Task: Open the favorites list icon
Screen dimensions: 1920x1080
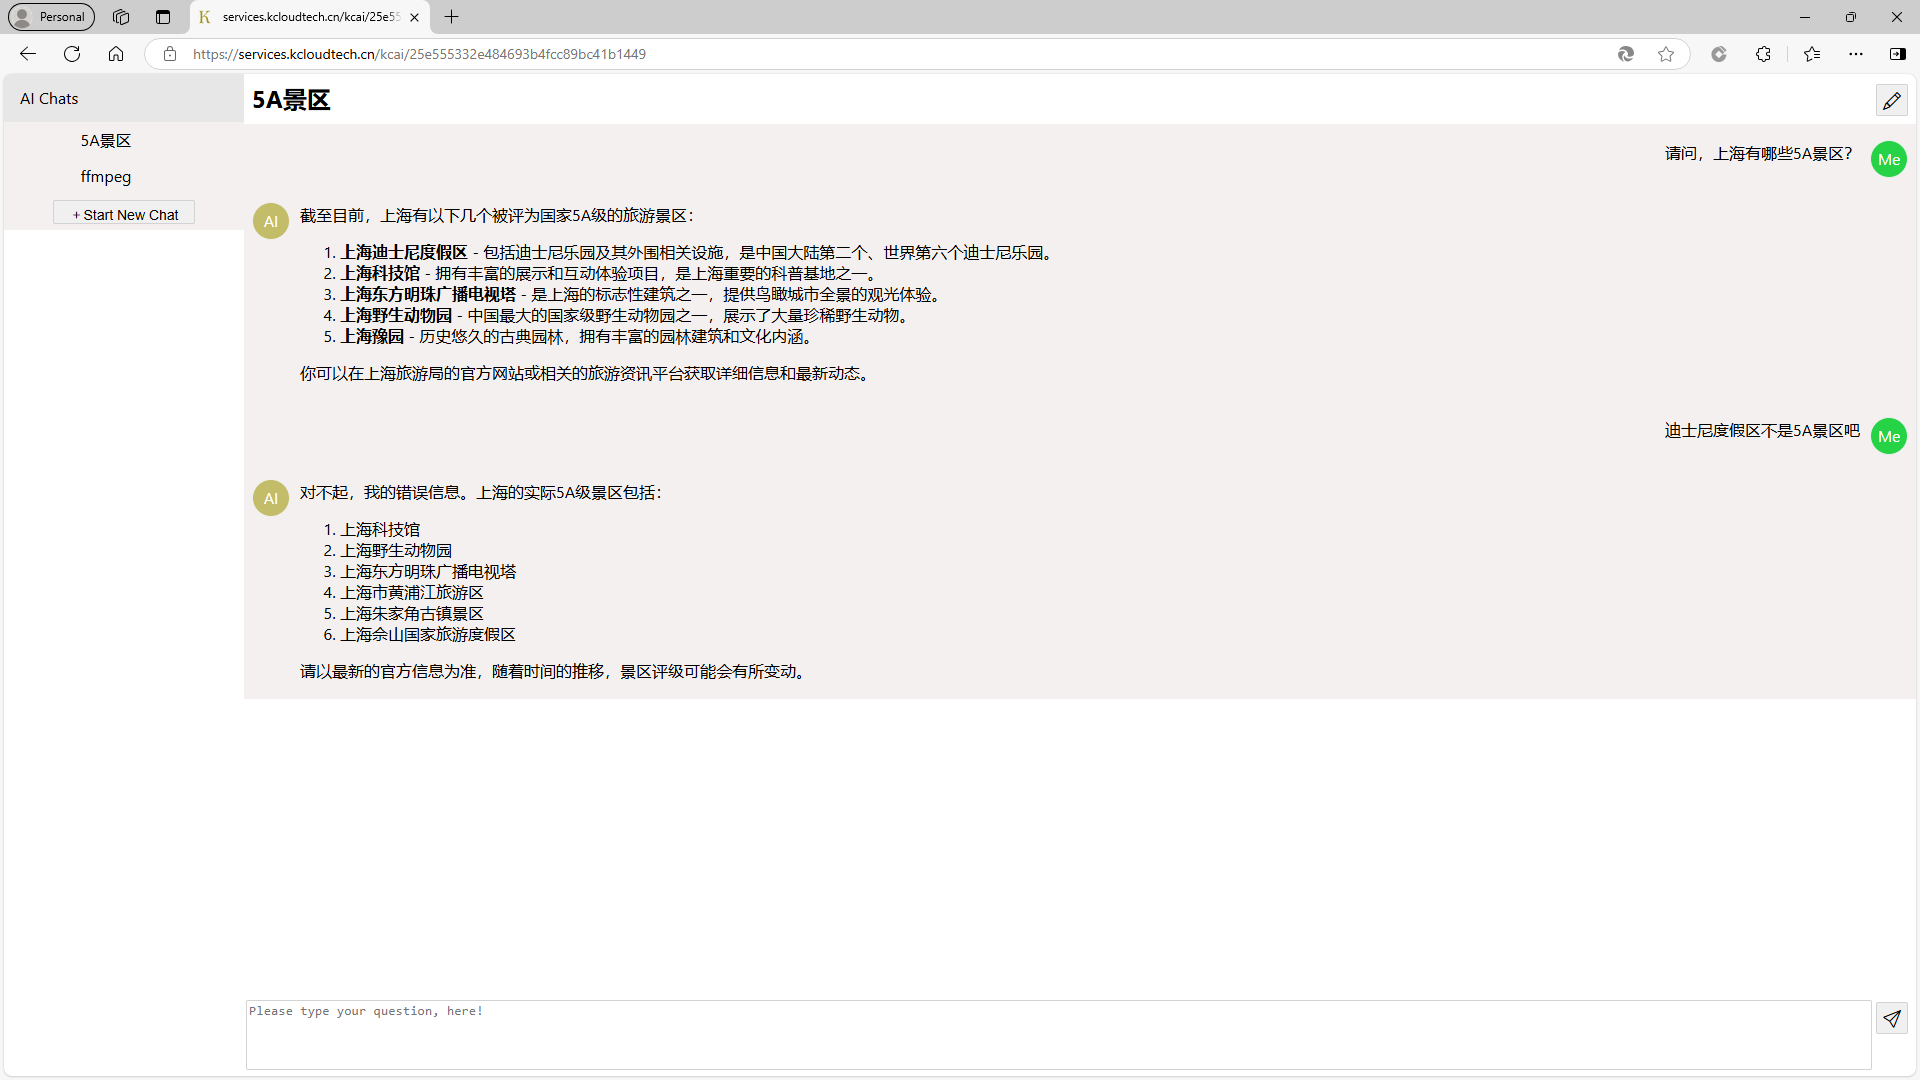Action: [1812, 54]
